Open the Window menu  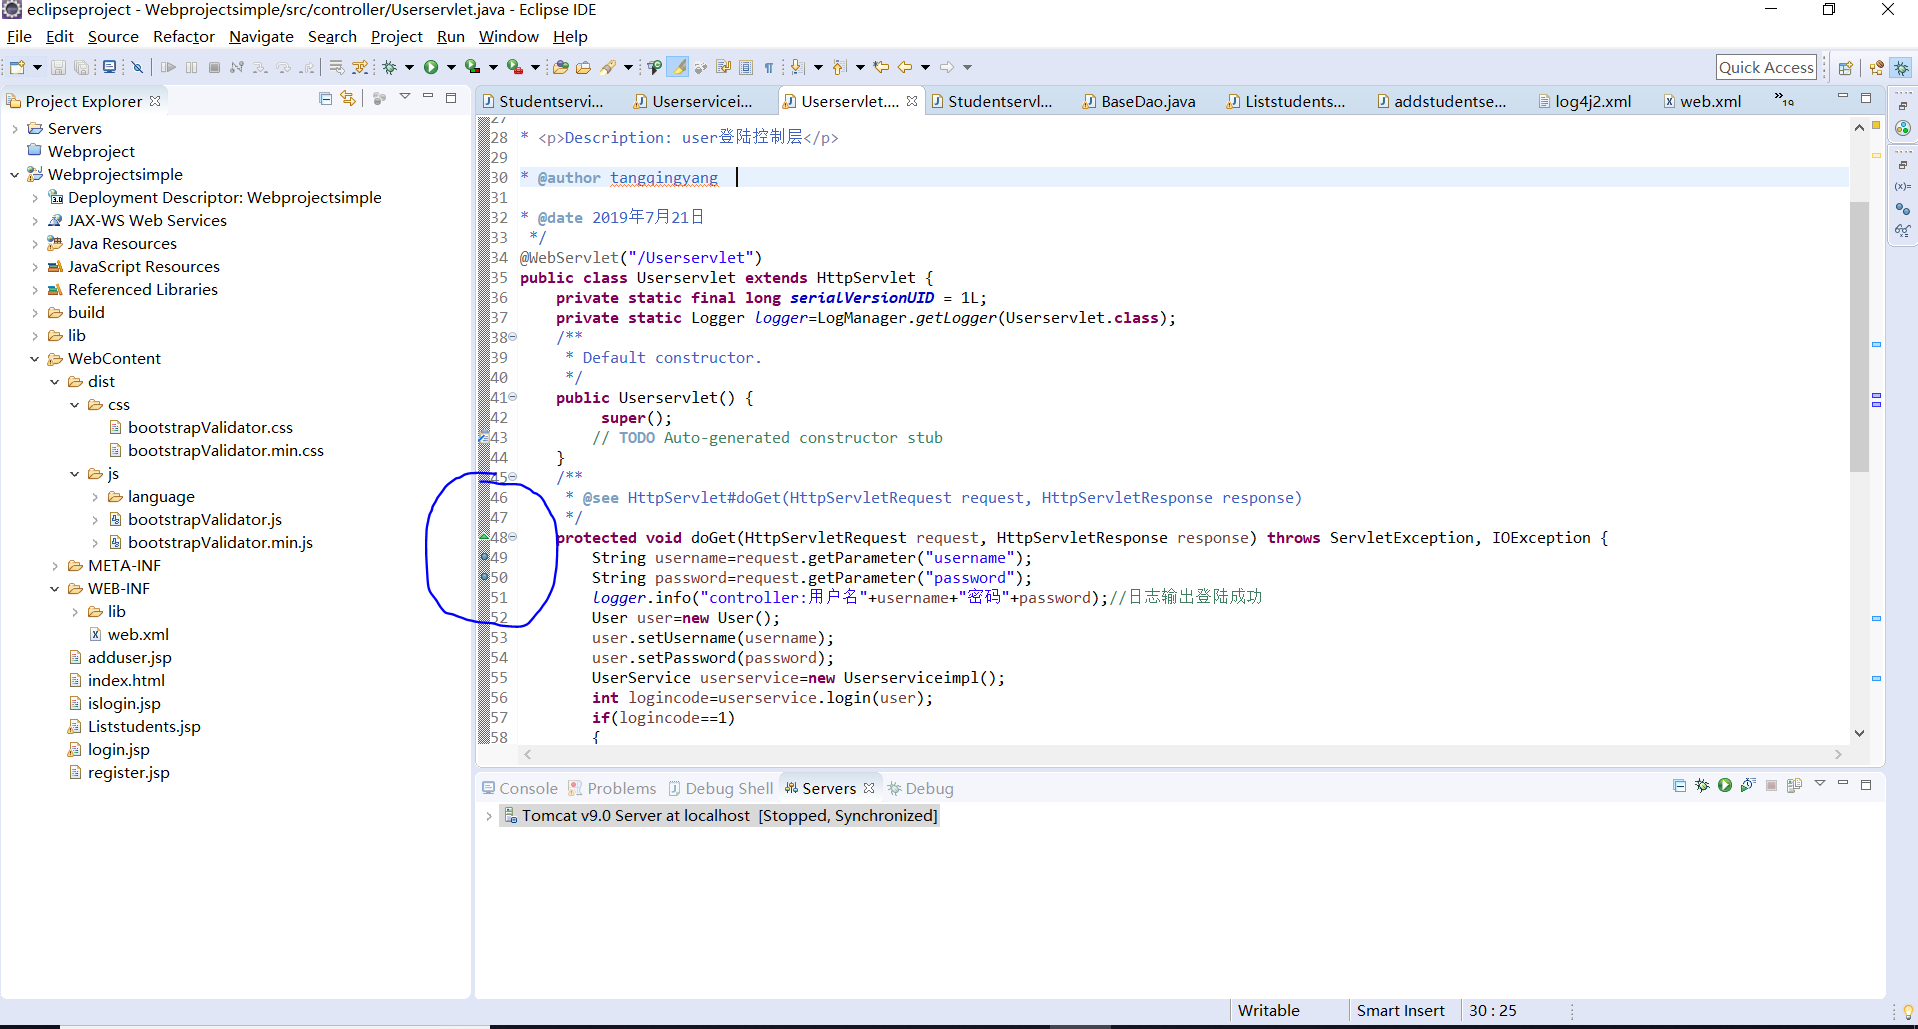point(508,37)
